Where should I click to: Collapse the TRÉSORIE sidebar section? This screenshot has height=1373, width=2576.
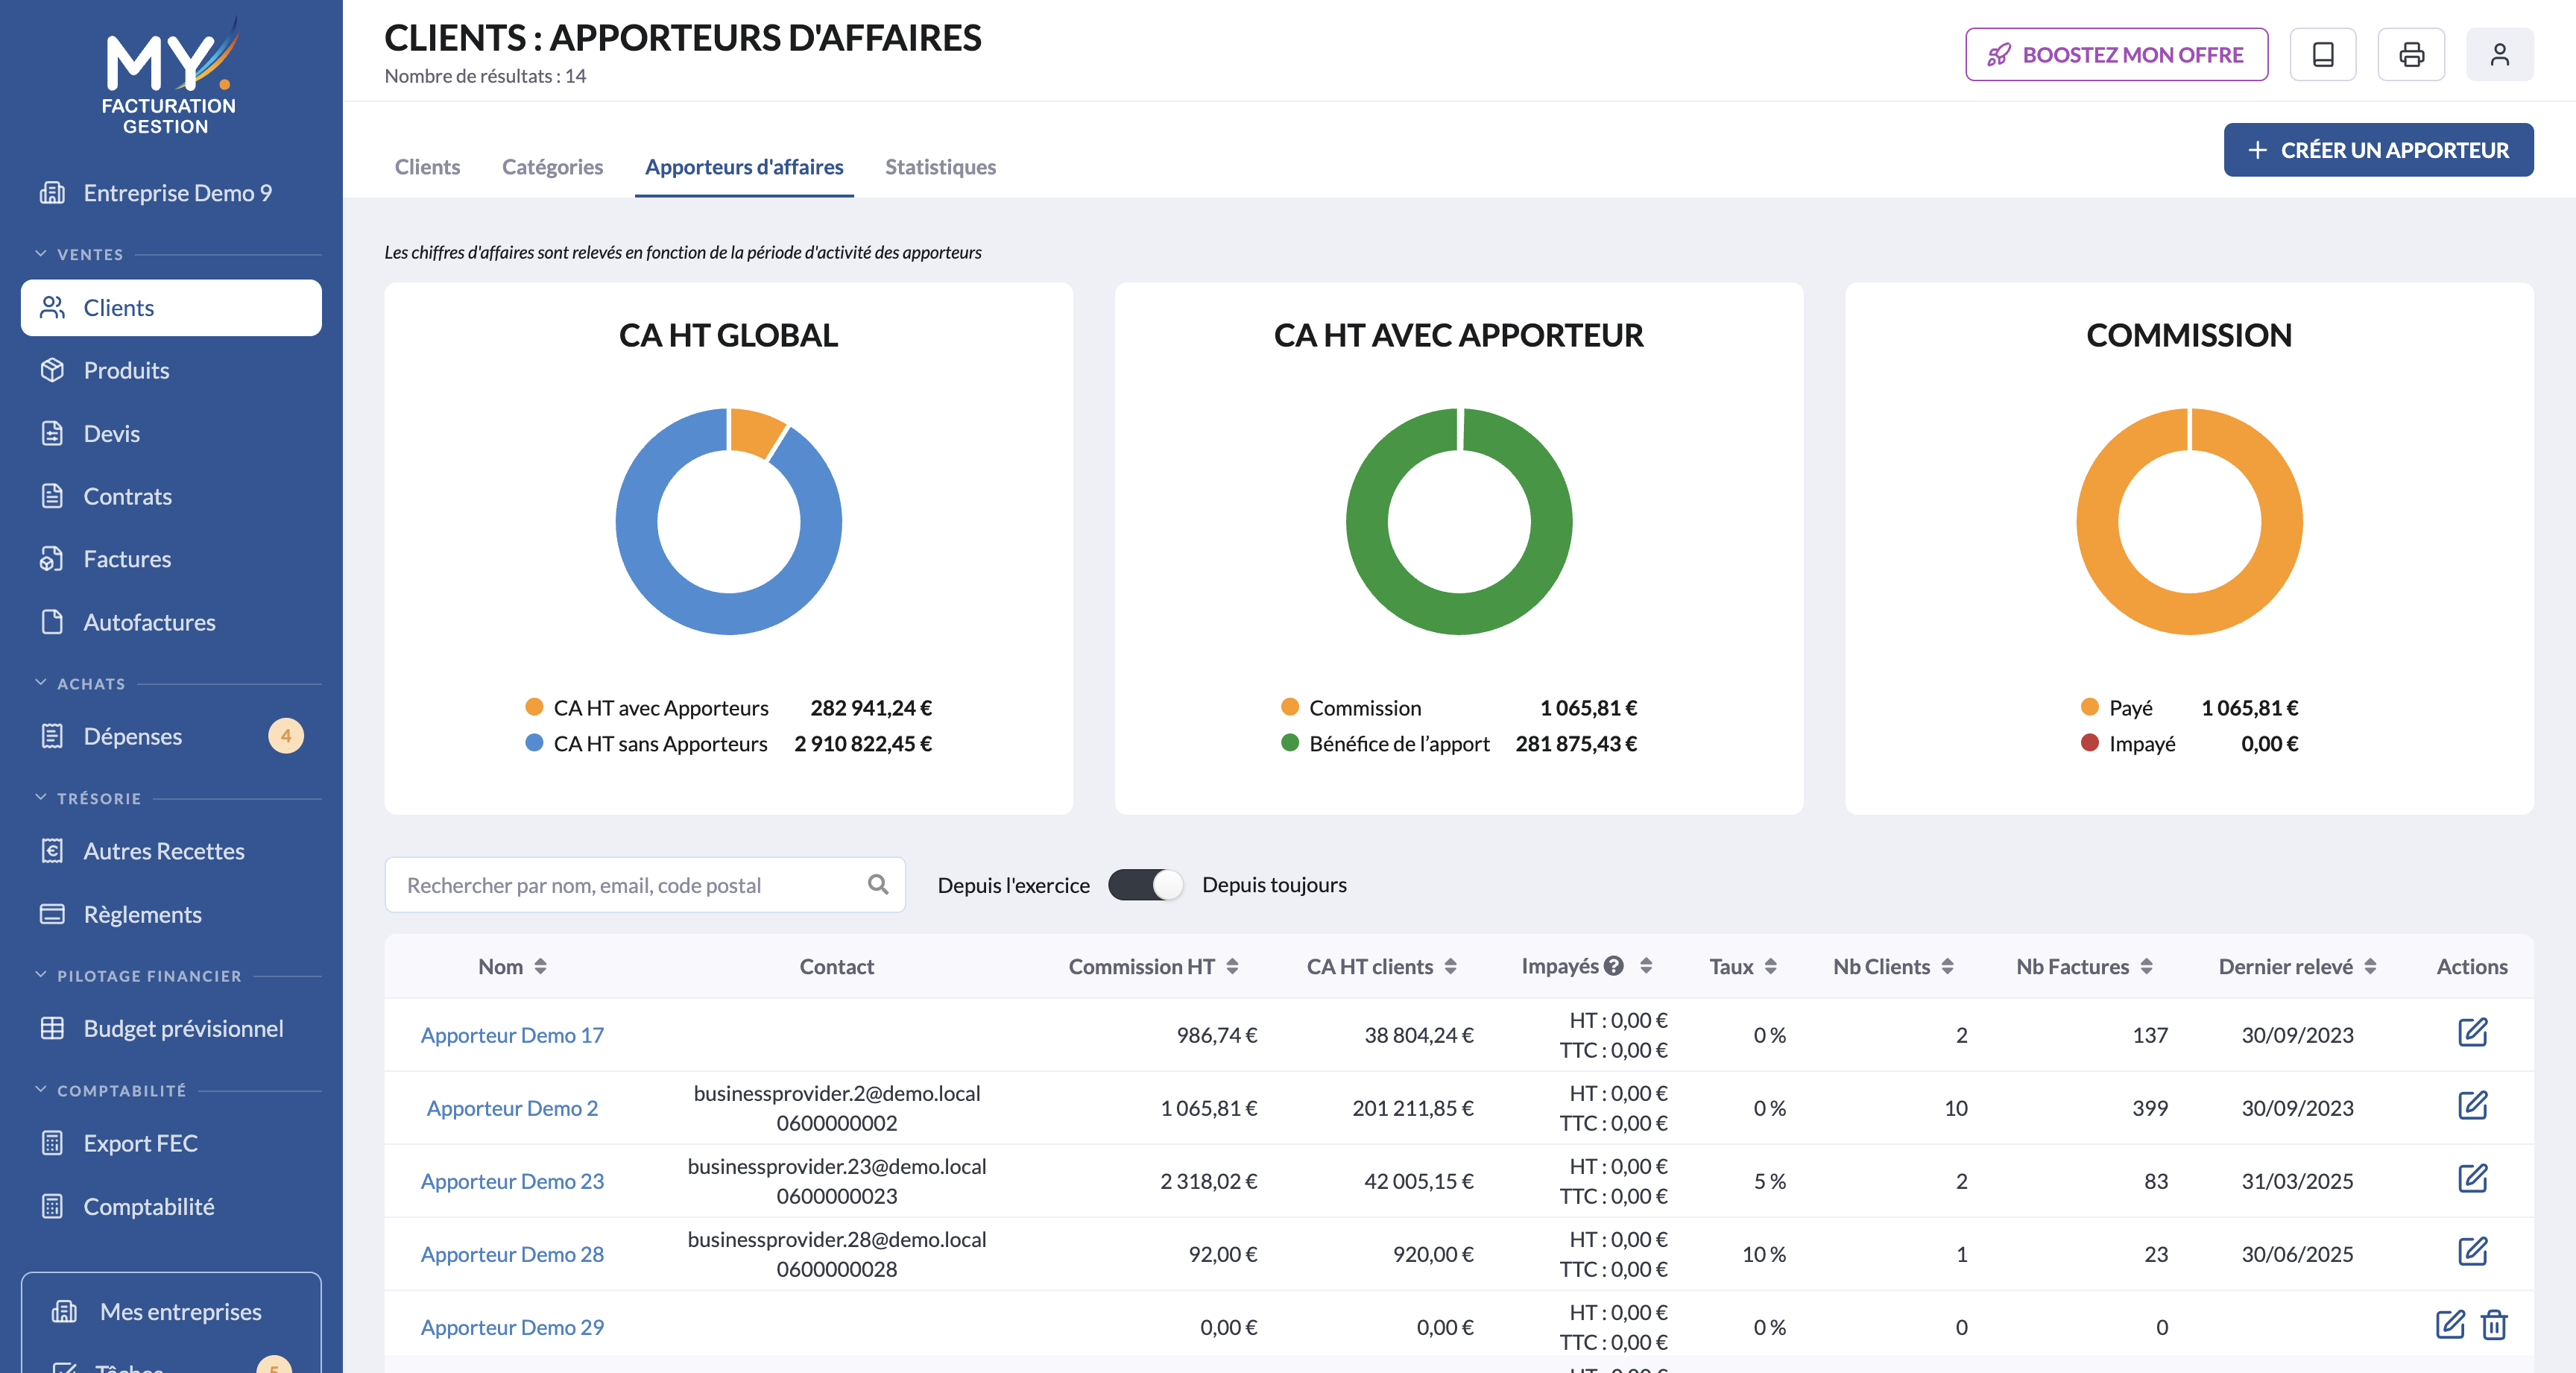coord(41,798)
